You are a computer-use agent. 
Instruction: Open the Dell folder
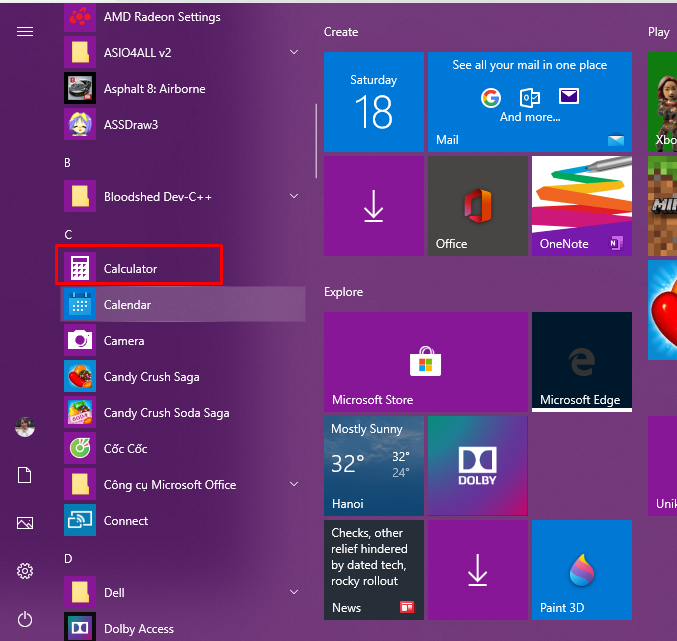[183, 593]
